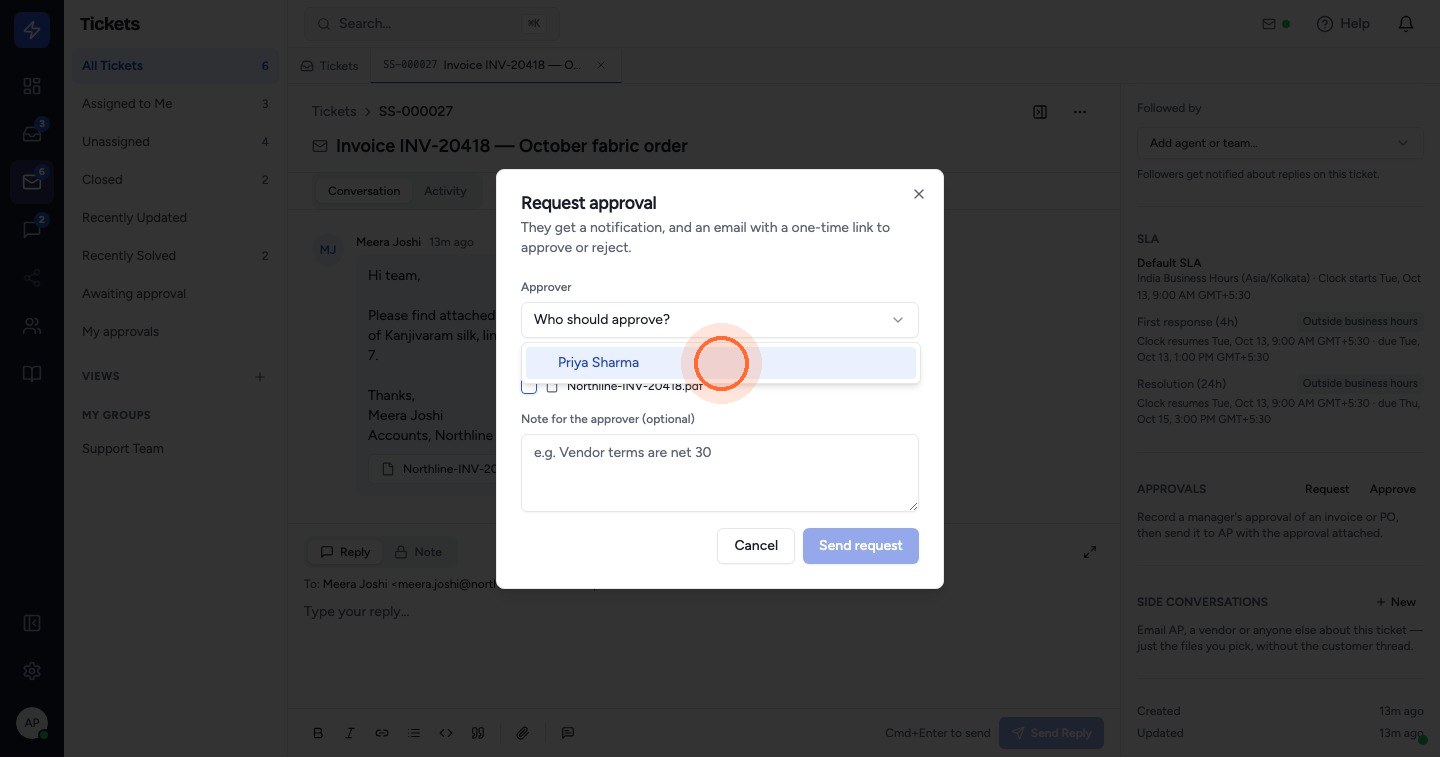The height and width of the screenshot is (757, 1440).
Task: Open the share/workflows icon in left rail
Action: tap(32, 278)
